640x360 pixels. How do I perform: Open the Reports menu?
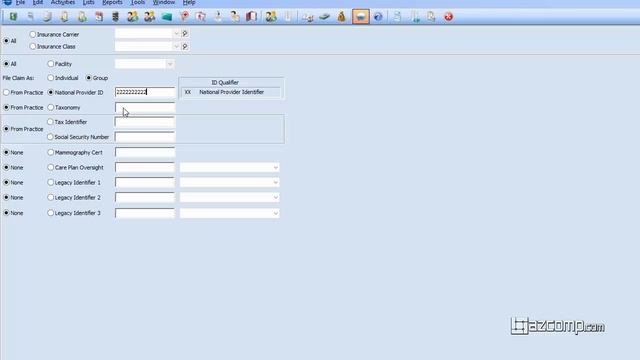click(112, 2)
